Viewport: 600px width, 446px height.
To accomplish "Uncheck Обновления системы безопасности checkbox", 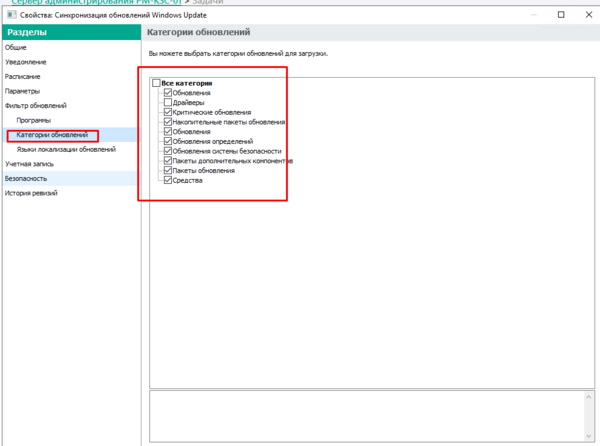I will click(x=168, y=151).
